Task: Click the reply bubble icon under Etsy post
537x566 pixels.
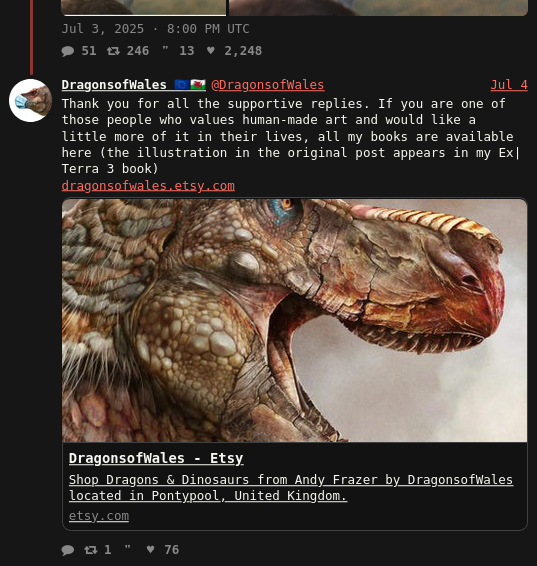Action: pos(68,550)
